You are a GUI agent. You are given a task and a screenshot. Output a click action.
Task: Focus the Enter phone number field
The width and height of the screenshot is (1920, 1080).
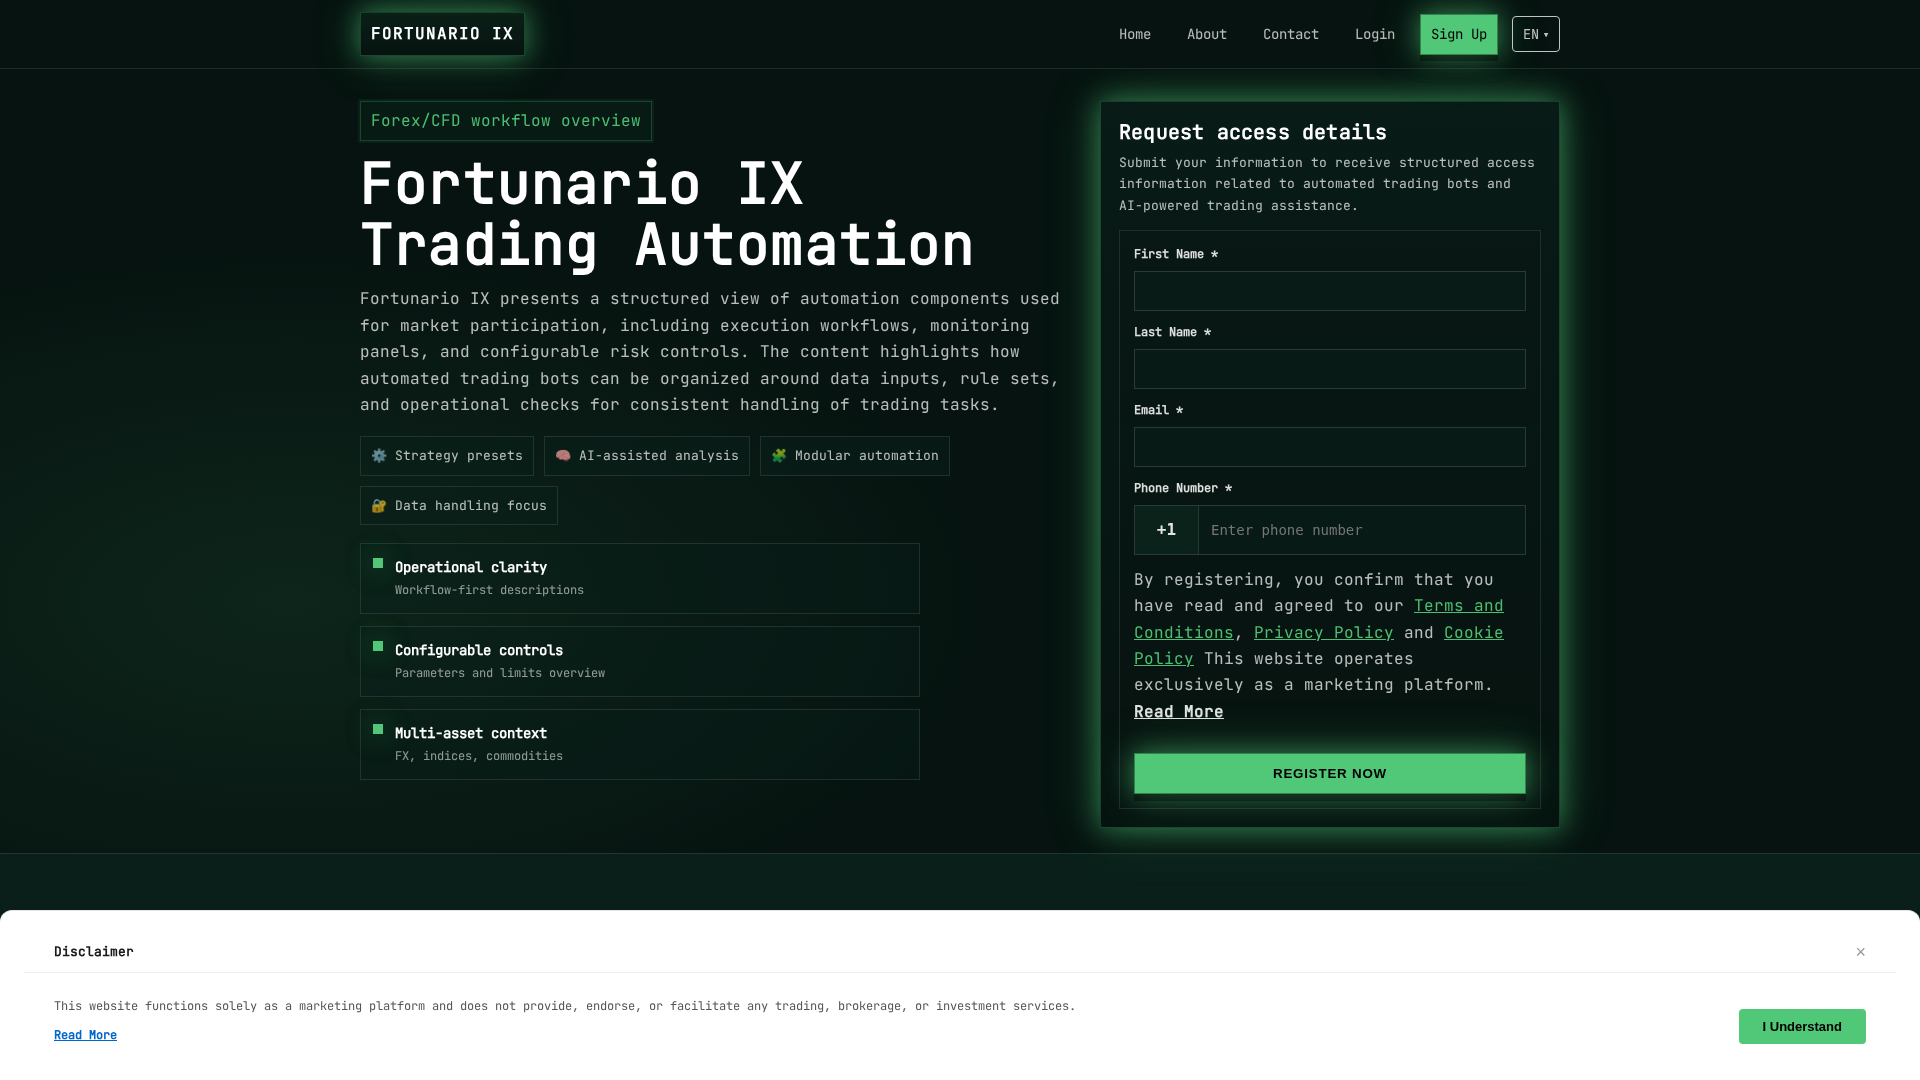(x=1362, y=530)
